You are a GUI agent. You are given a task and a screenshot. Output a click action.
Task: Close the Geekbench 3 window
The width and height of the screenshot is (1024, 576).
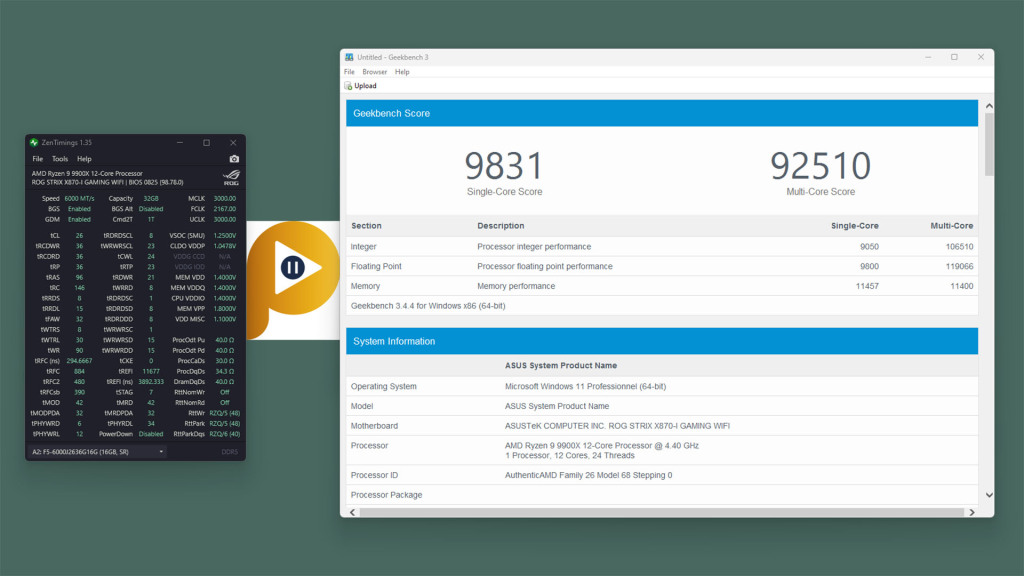[x=980, y=57]
